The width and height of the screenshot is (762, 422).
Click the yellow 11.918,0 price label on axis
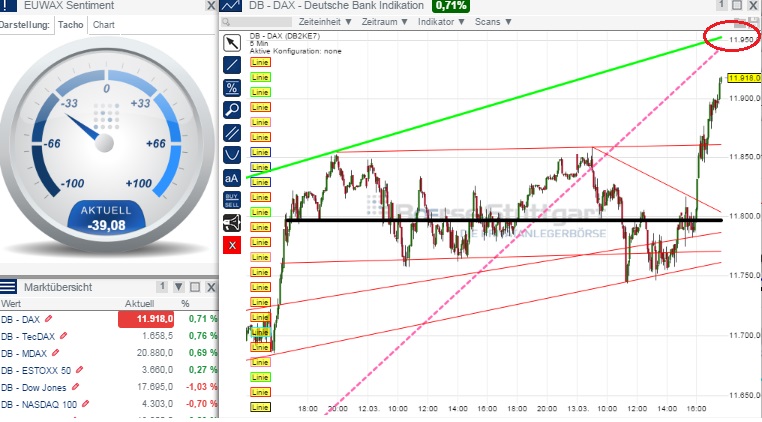point(744,78)
